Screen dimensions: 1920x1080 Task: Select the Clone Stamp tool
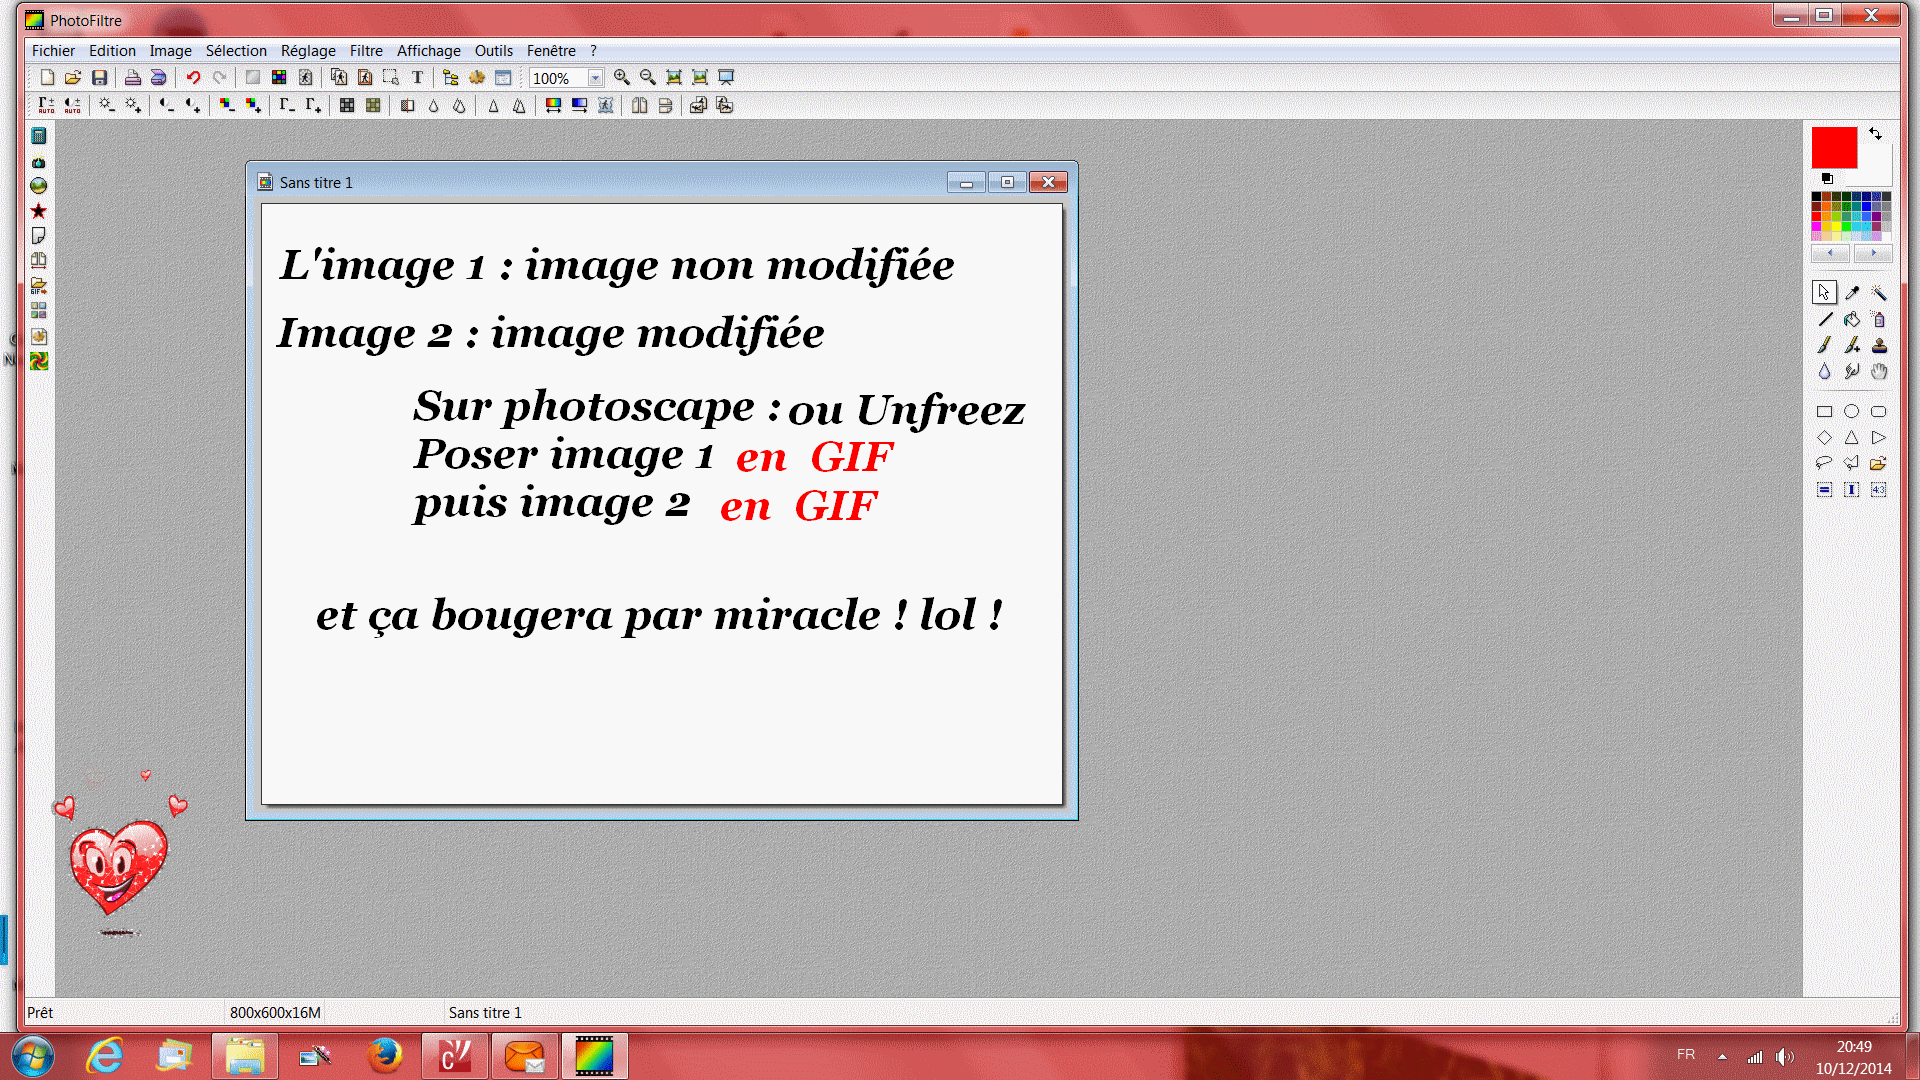1879,346
